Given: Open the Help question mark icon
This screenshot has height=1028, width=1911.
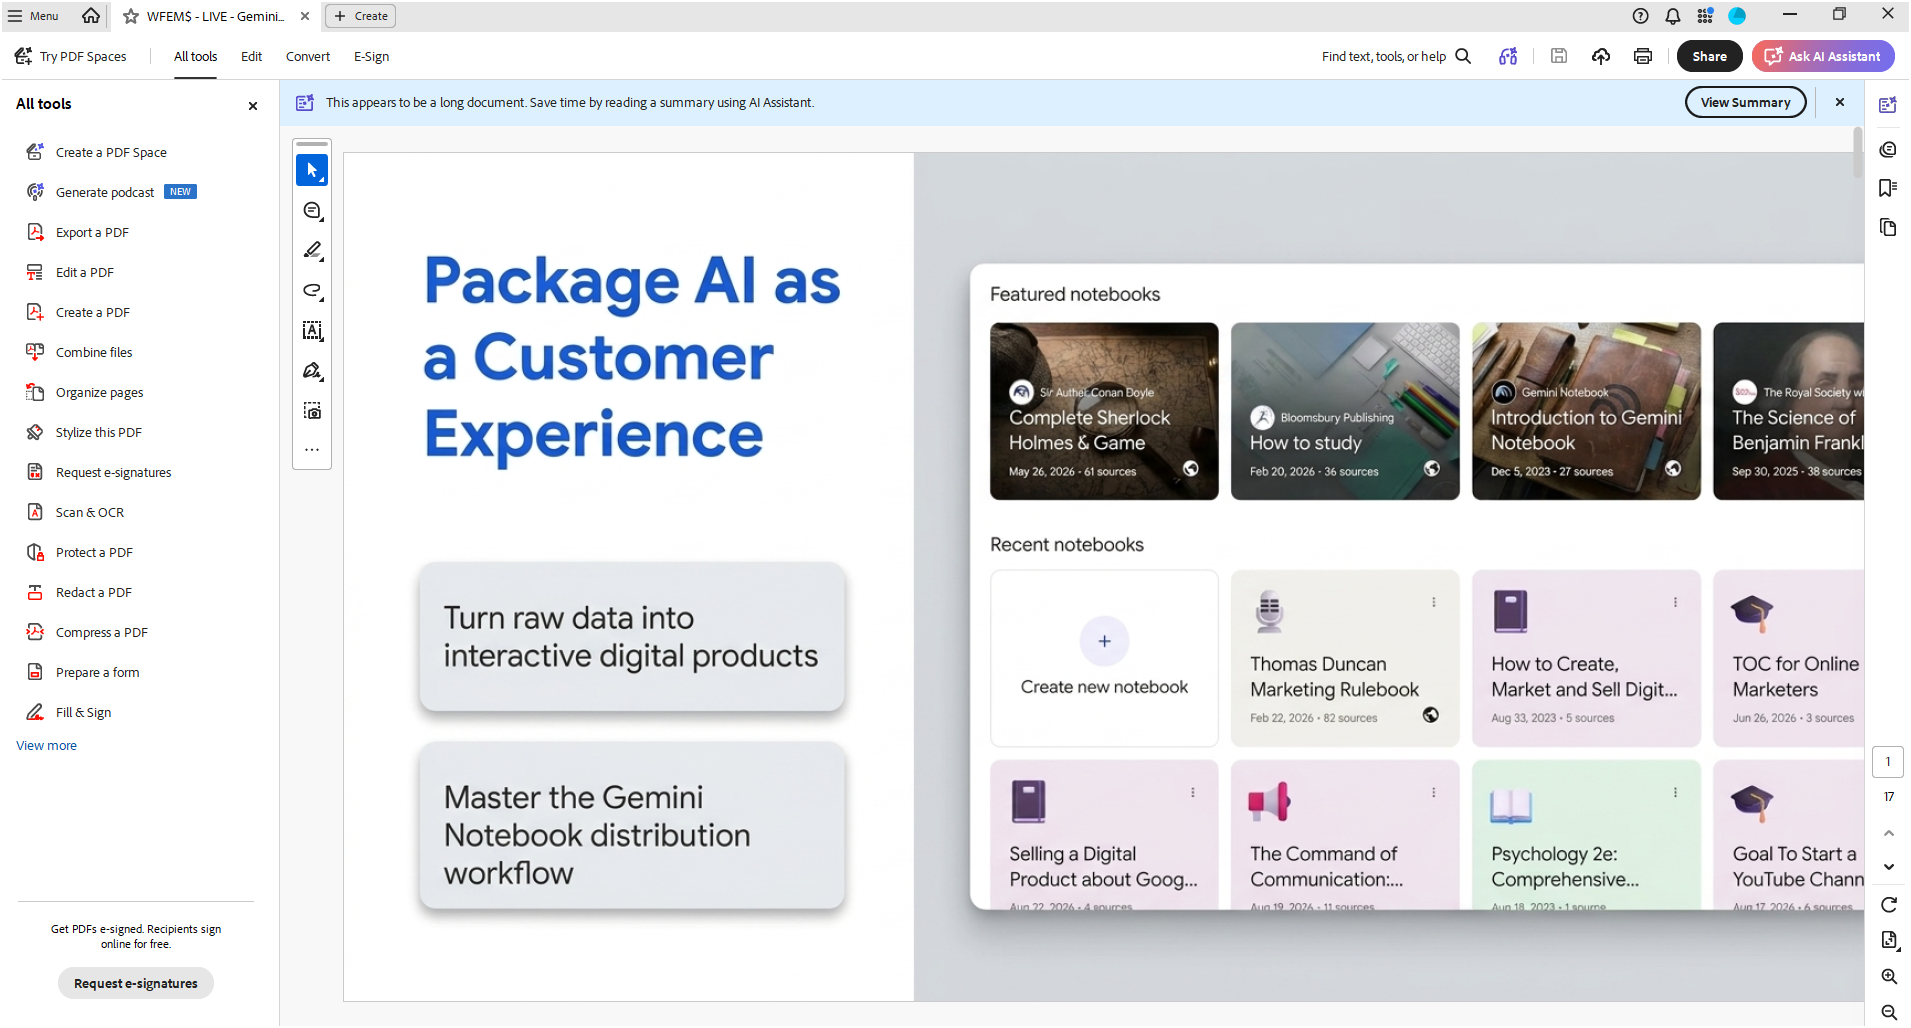Looking at the screenshot, I should [1640, 16].
